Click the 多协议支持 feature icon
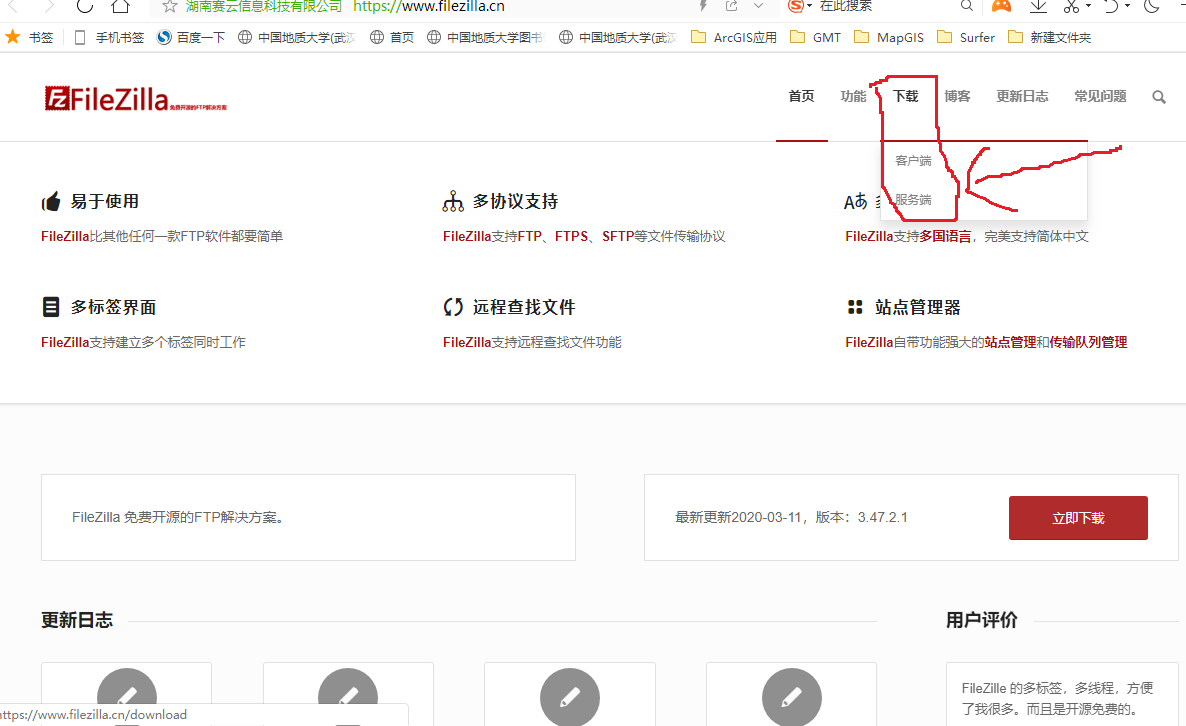This screenshot has width=1186, height=726. [453, 199]
